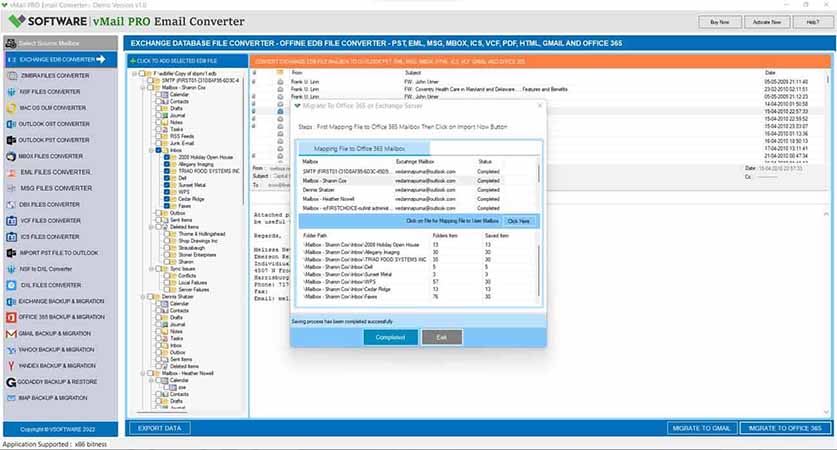Uncheck the WPS folder checkbox

[x=167, y=192]
